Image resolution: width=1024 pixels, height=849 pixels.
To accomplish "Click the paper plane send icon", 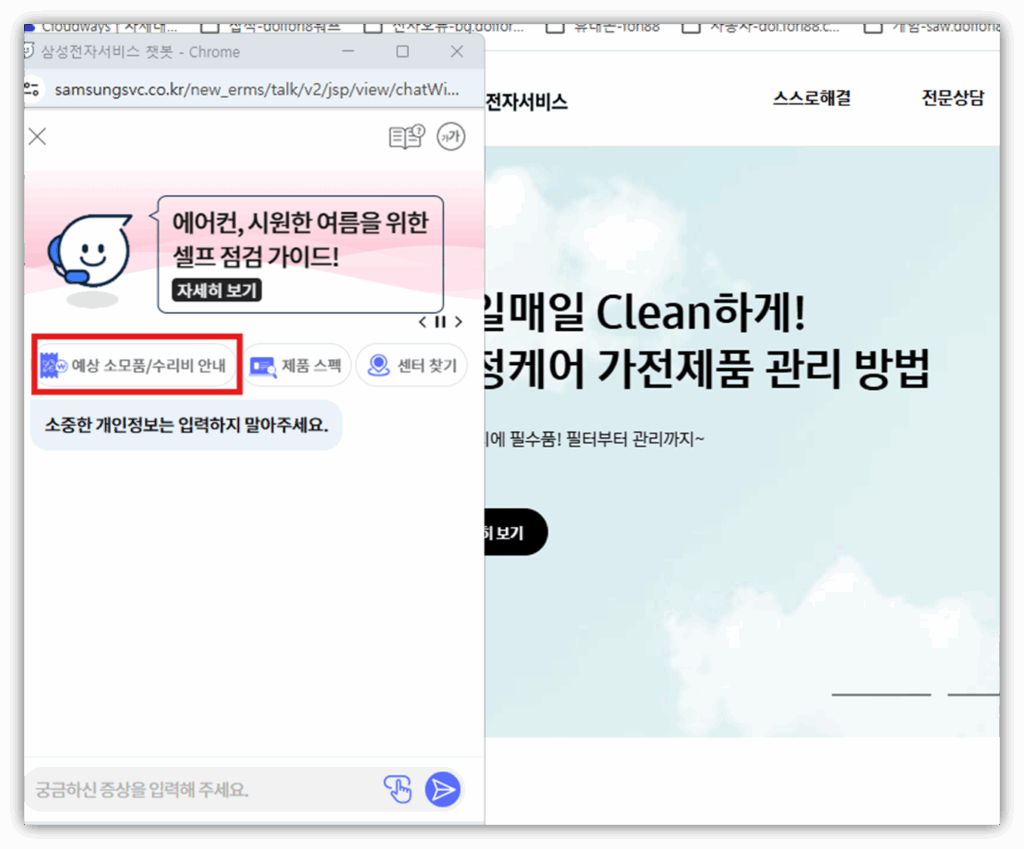I will coord(442,789).
